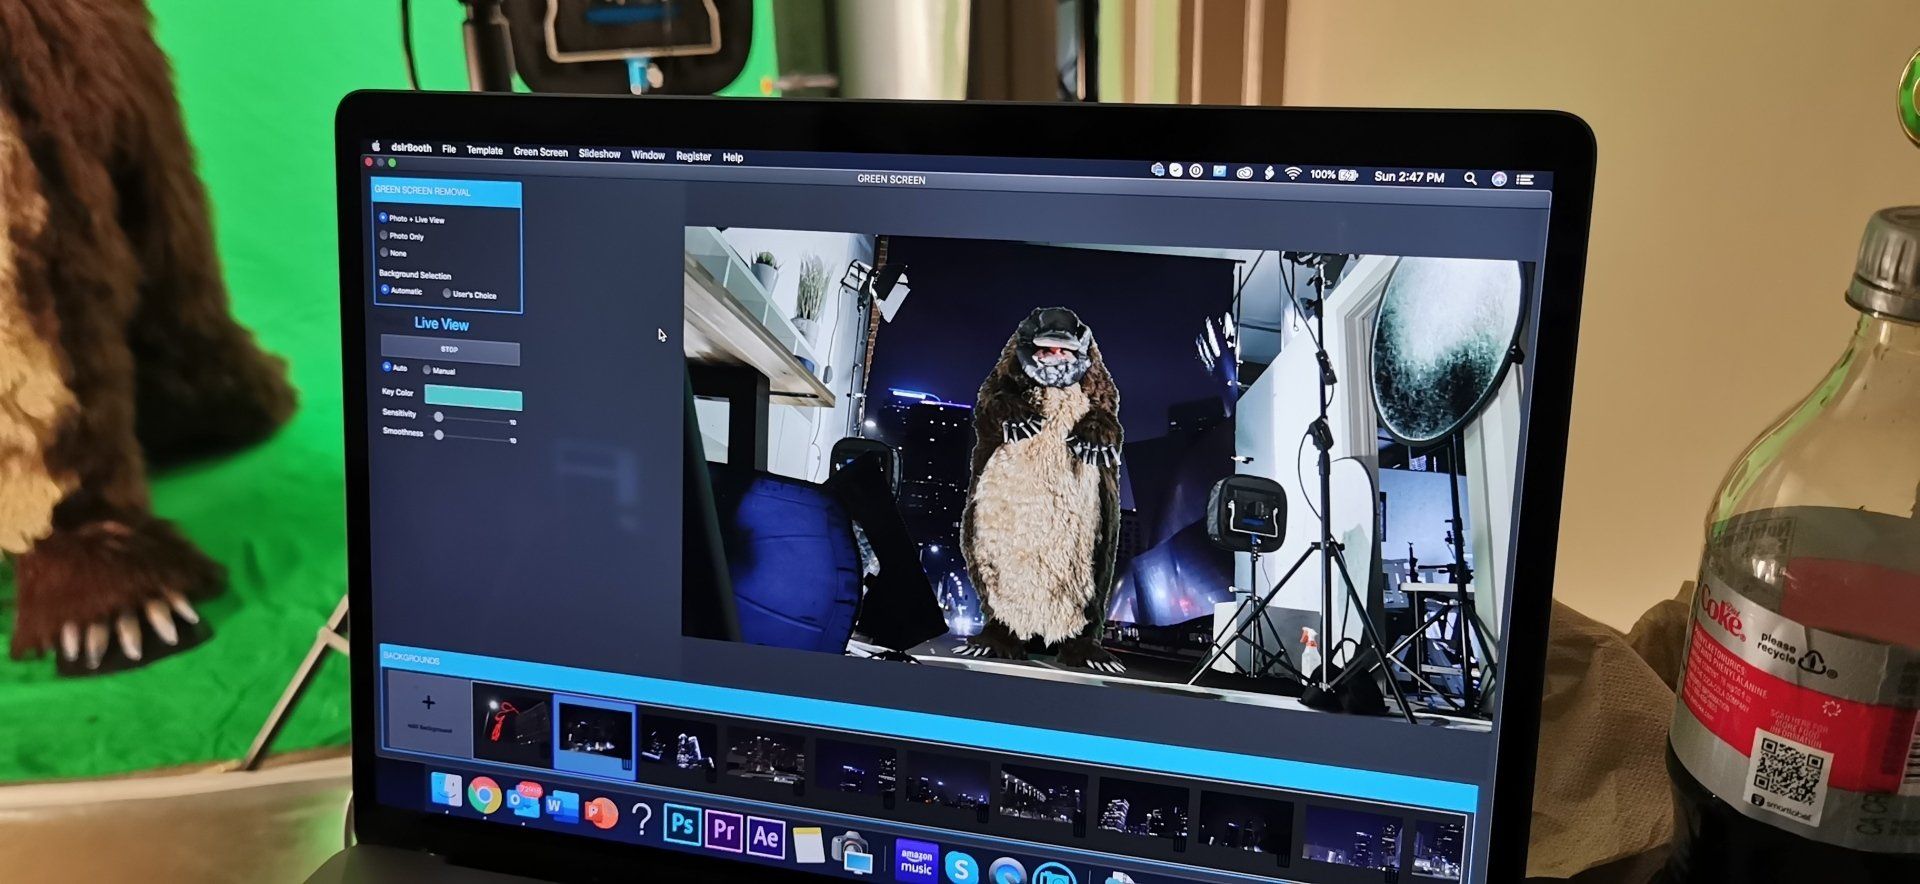Click the Smoothness slider handle
The height and width of the screenshot is (884, 1920).
point(439,435)
